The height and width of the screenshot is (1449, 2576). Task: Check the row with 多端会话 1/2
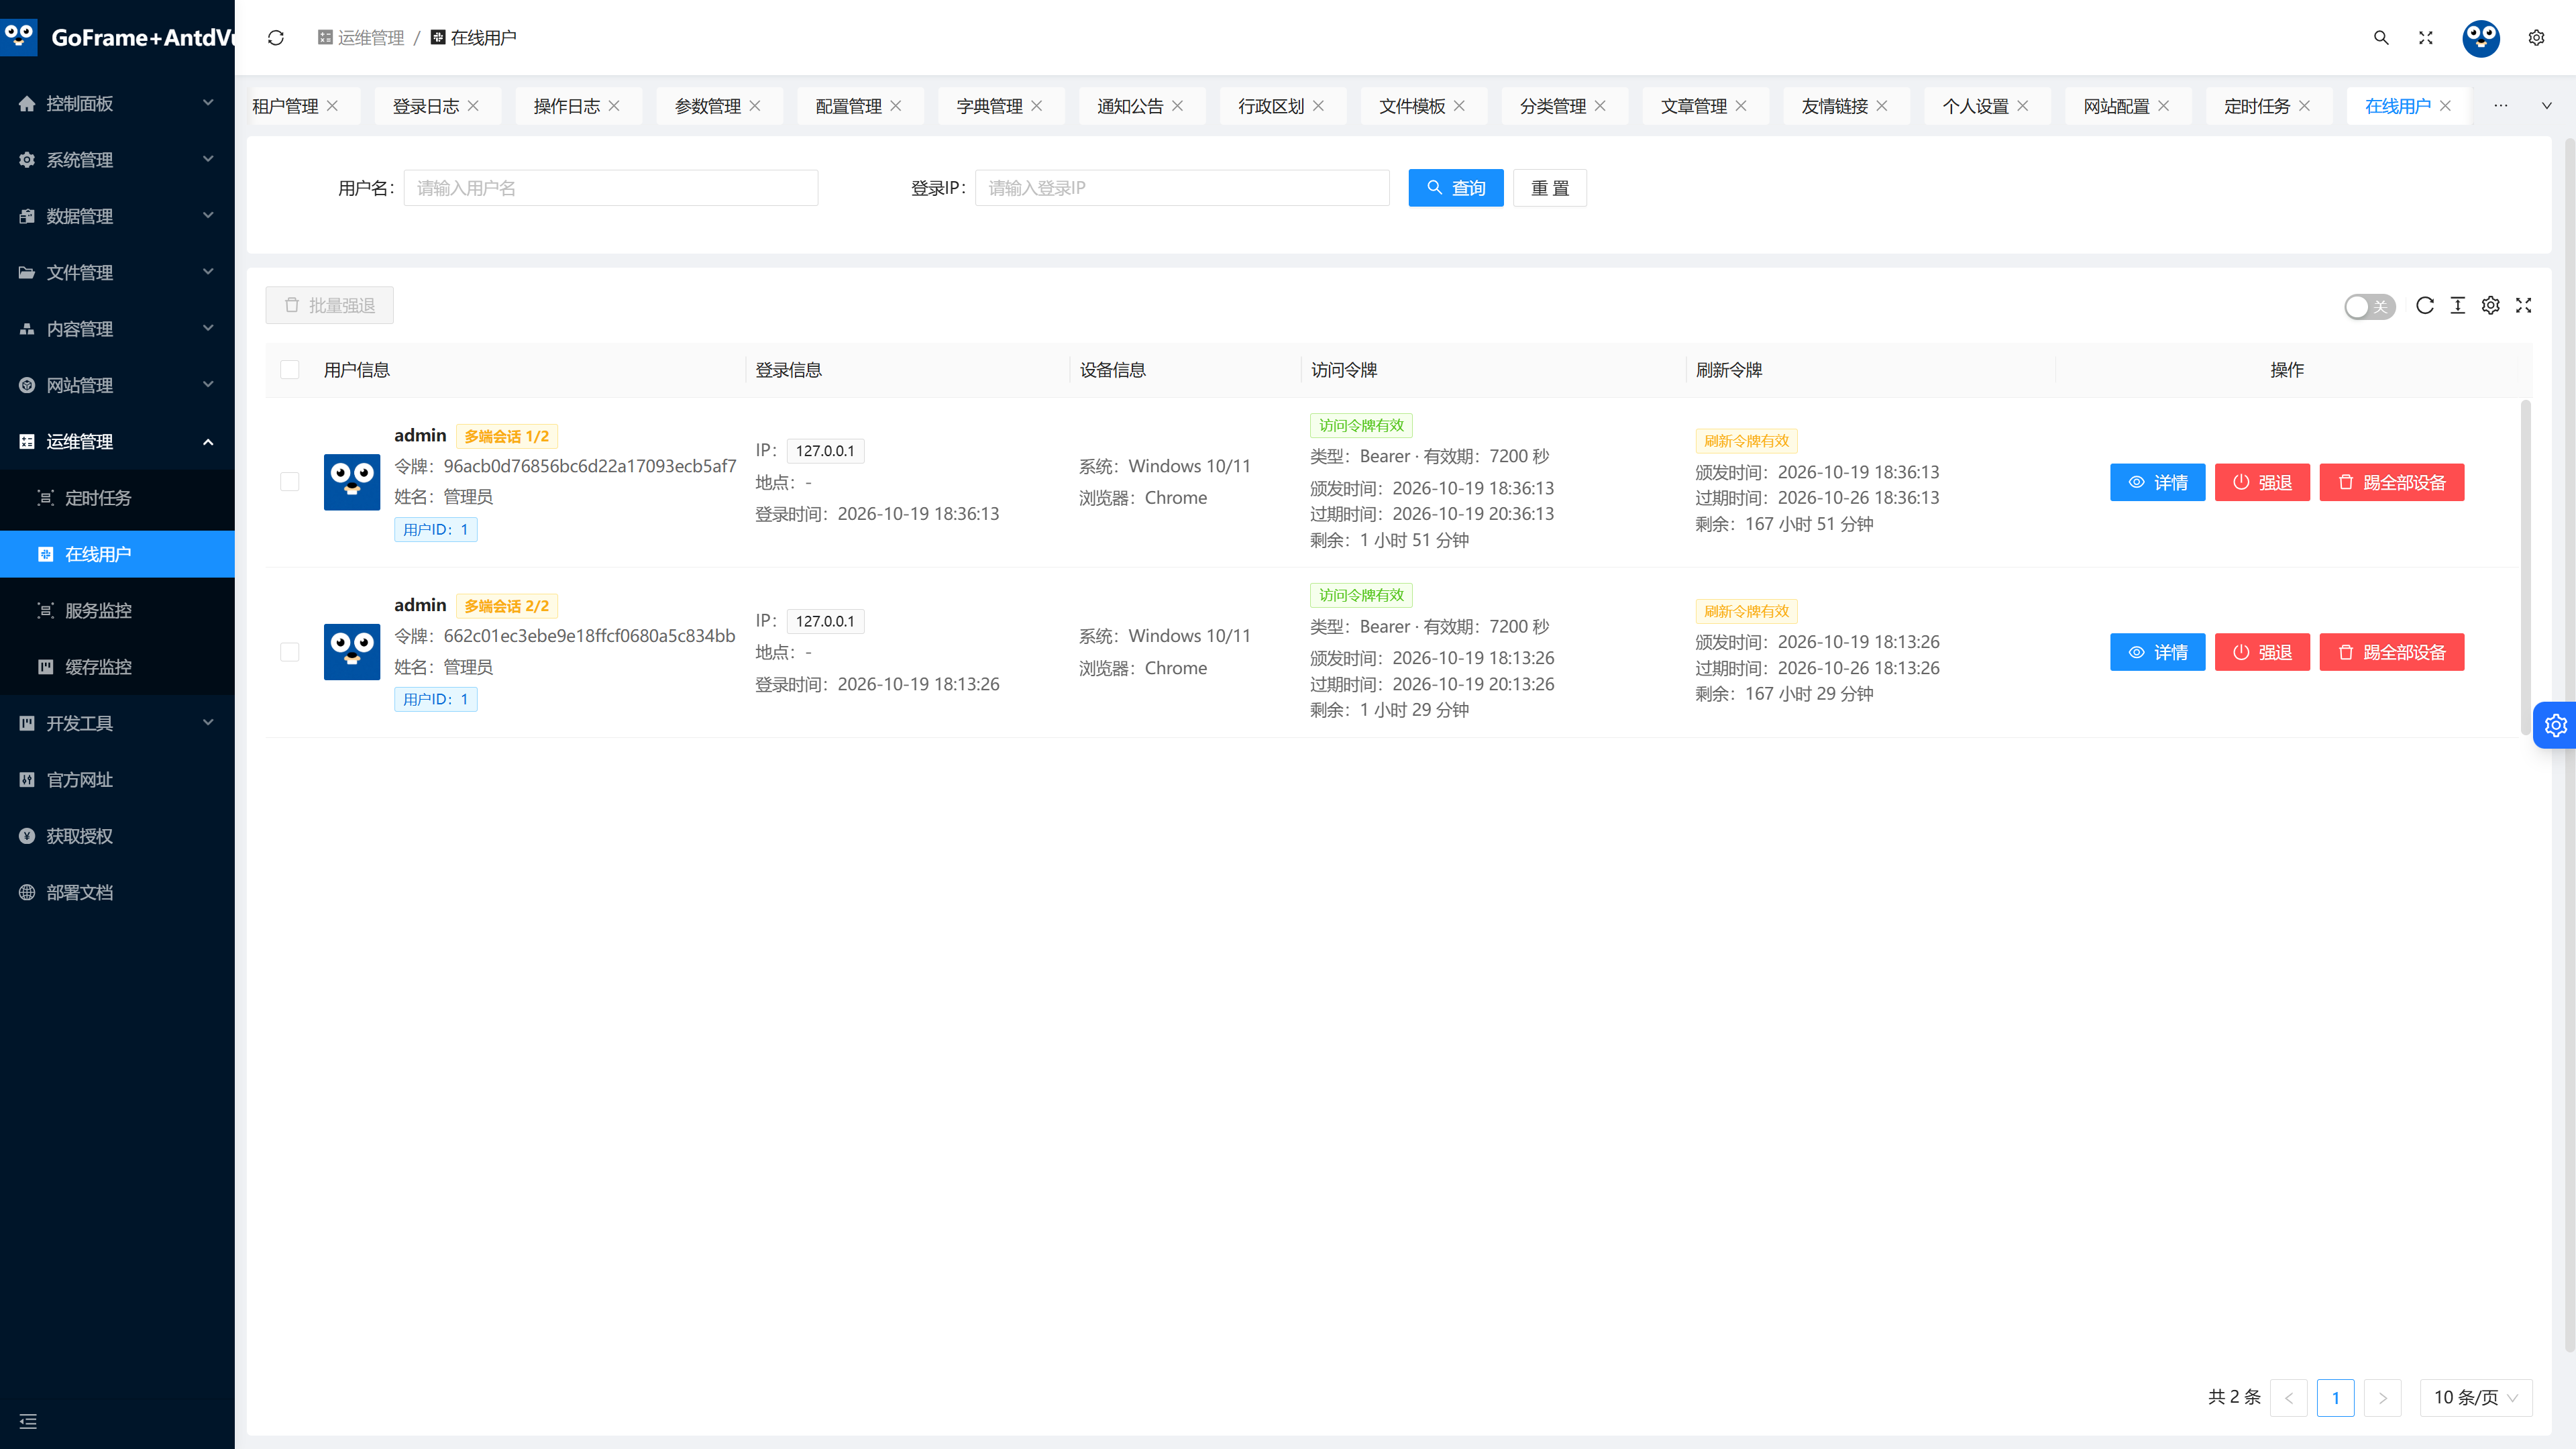(290, 482)
